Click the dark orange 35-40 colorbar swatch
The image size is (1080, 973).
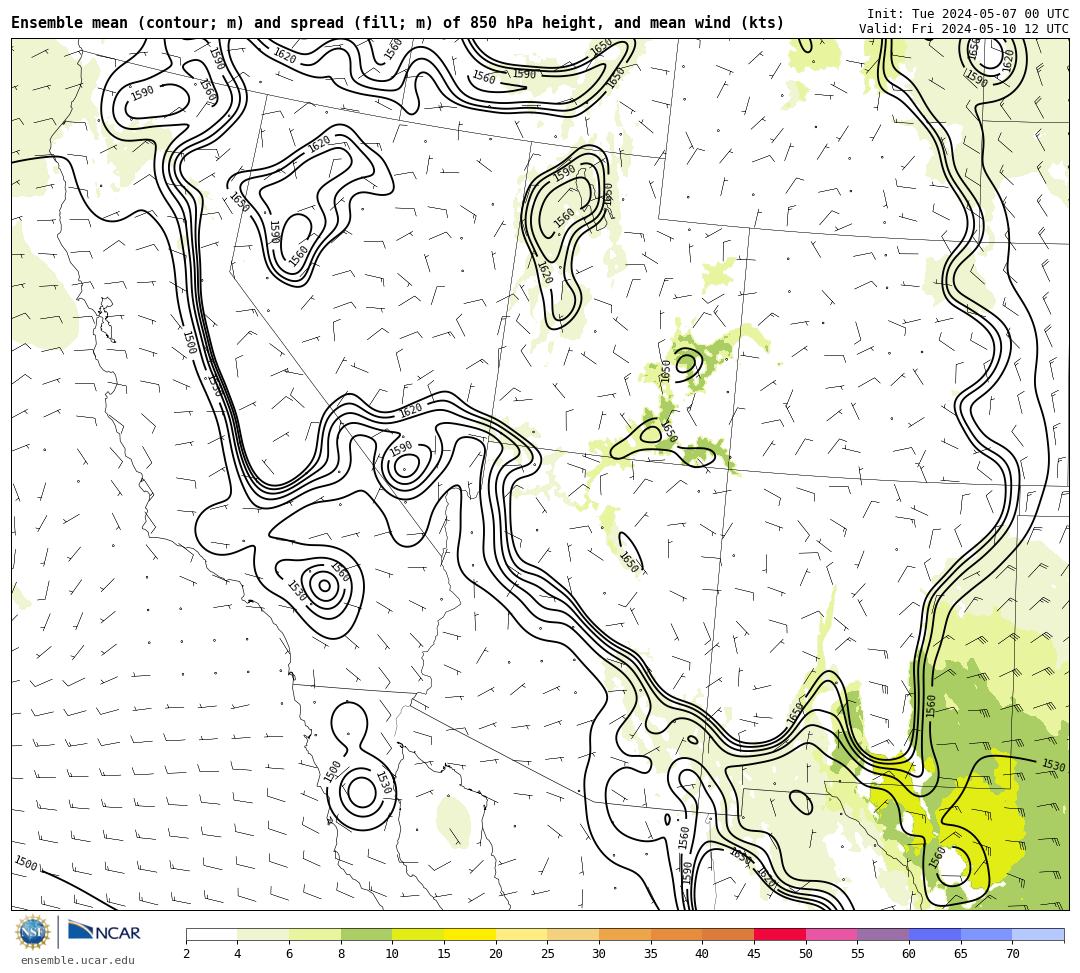click(x=676, y=934)
